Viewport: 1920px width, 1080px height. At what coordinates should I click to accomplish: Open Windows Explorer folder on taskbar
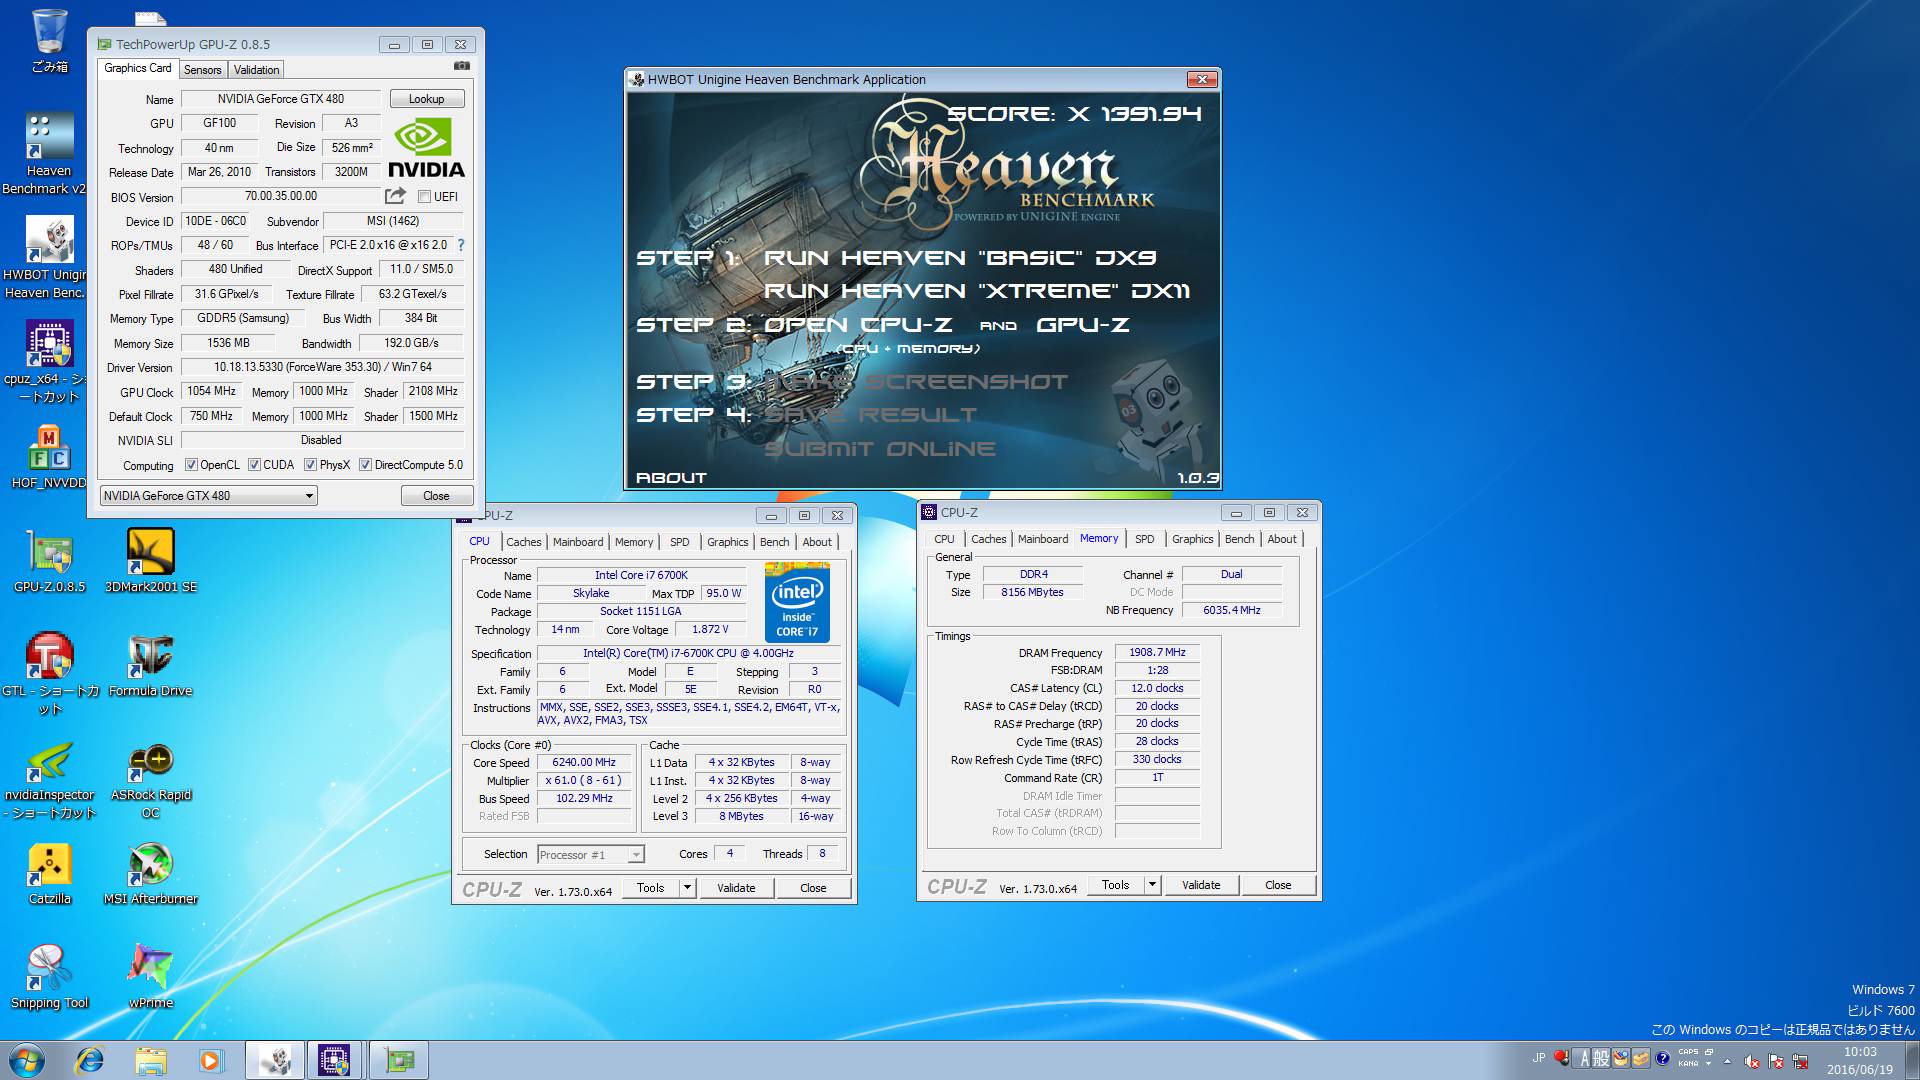[x=150, y=1060]
